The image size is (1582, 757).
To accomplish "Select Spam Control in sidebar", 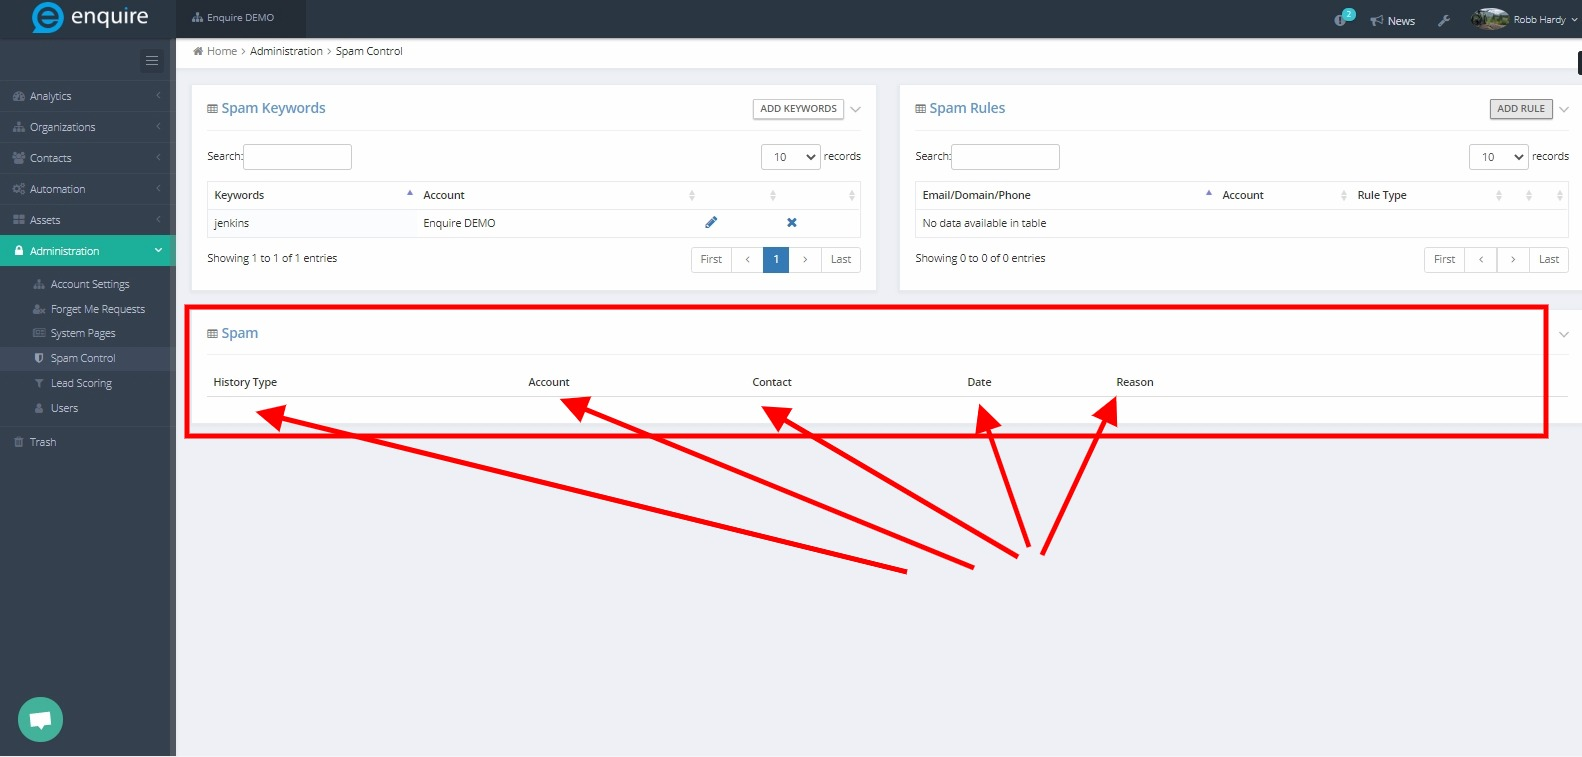I will [83, 358].
